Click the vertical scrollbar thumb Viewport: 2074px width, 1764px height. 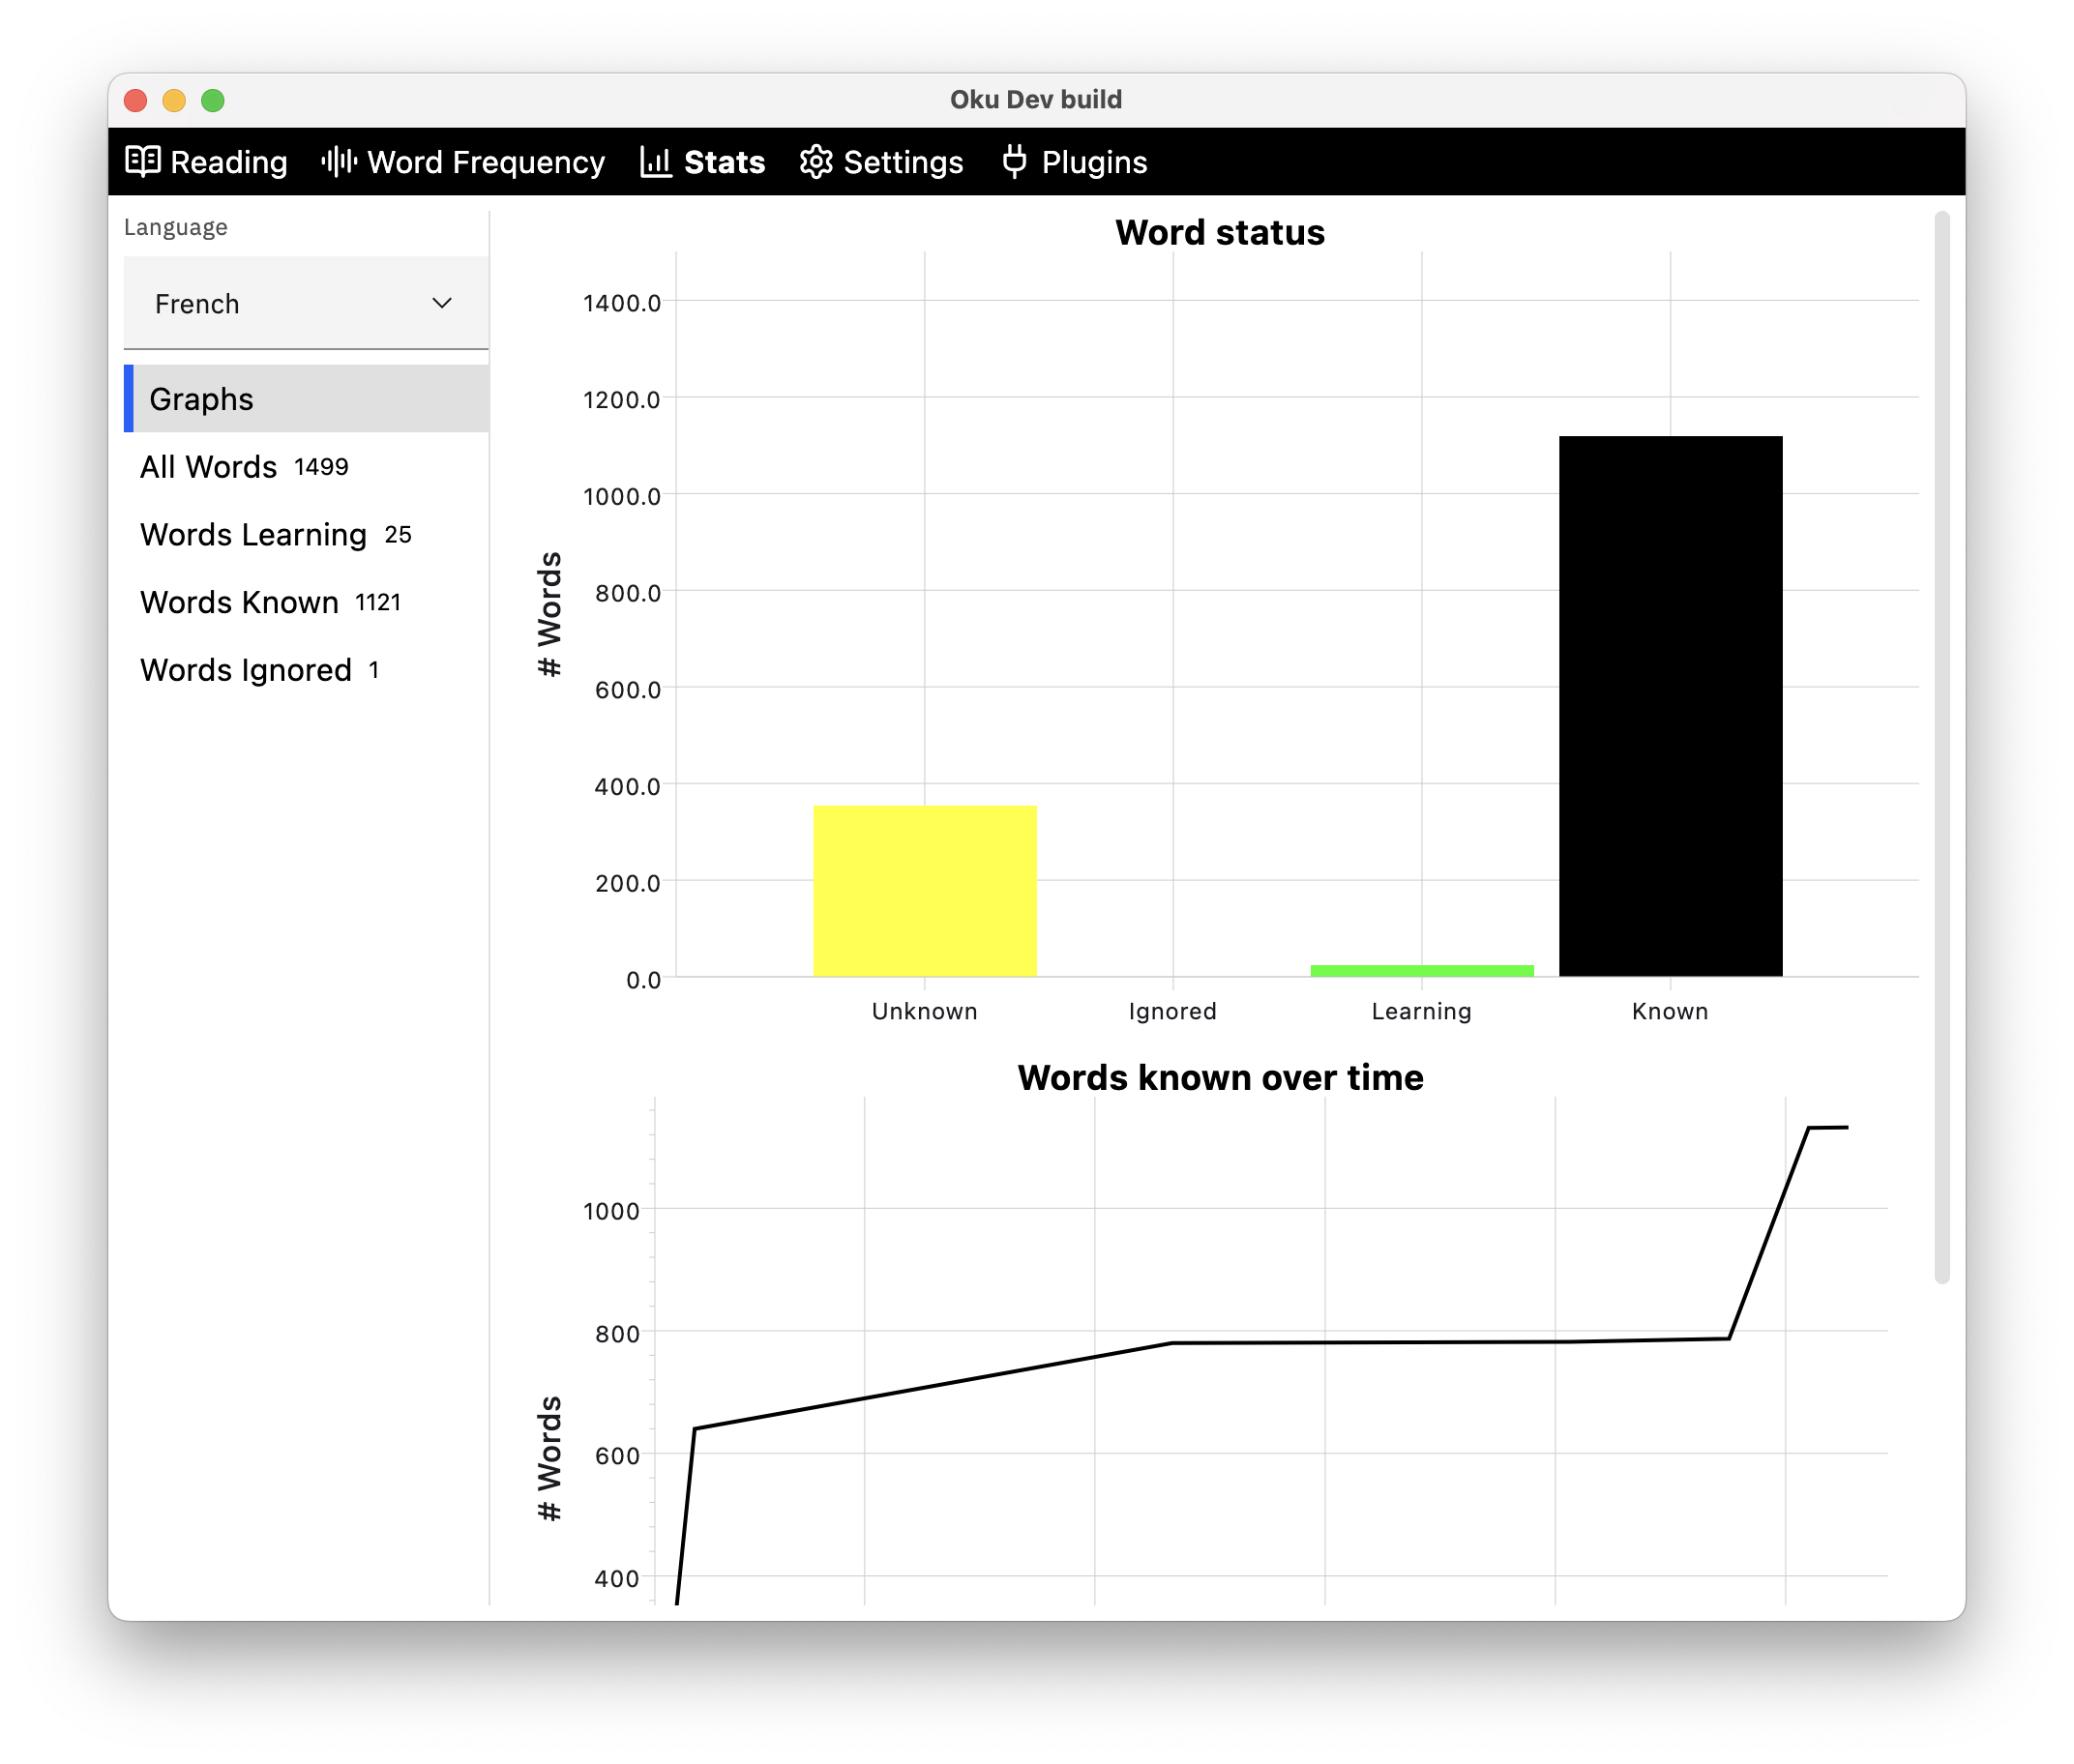tap(1941, 745)
